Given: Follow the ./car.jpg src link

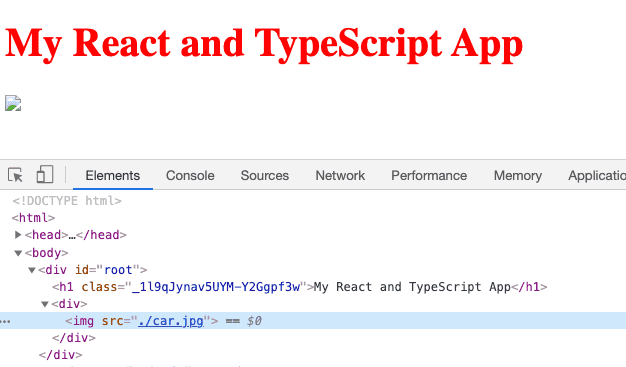Looking at the screenshot, I should [171, 321].
